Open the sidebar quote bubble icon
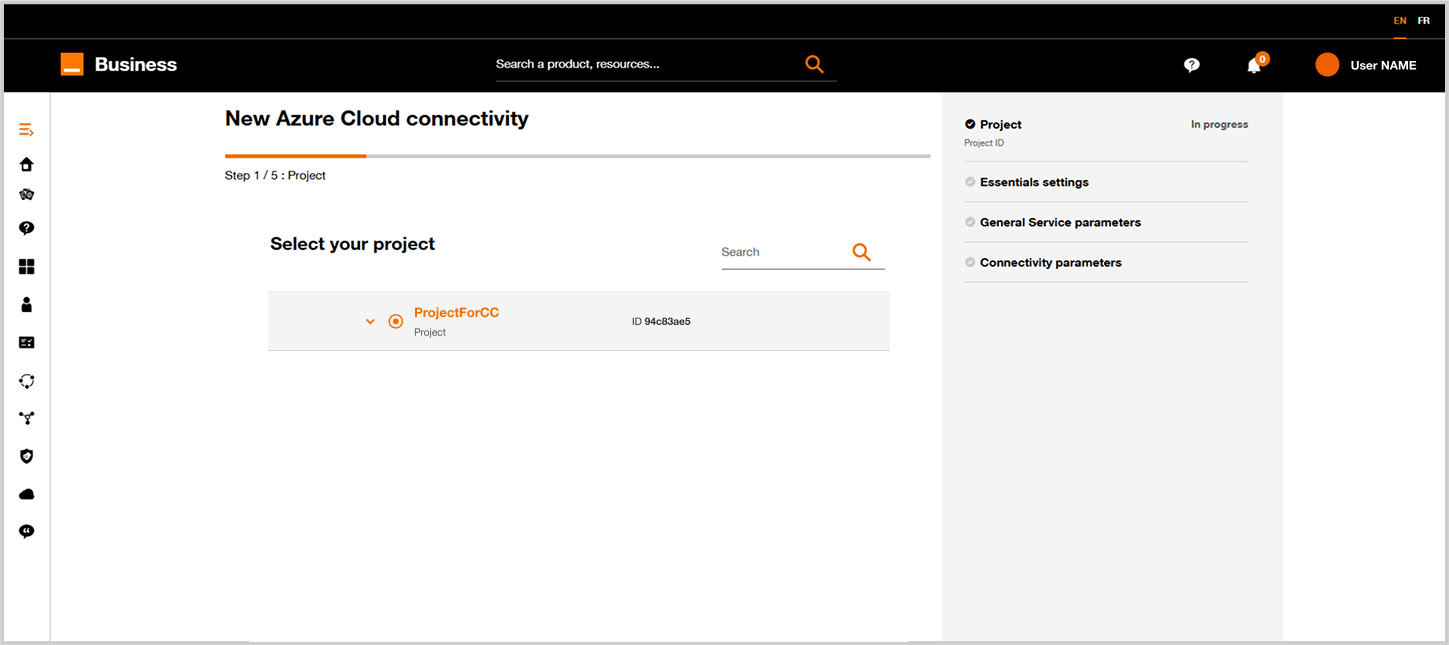This screenshot has height=645, width=1449. 27,531
